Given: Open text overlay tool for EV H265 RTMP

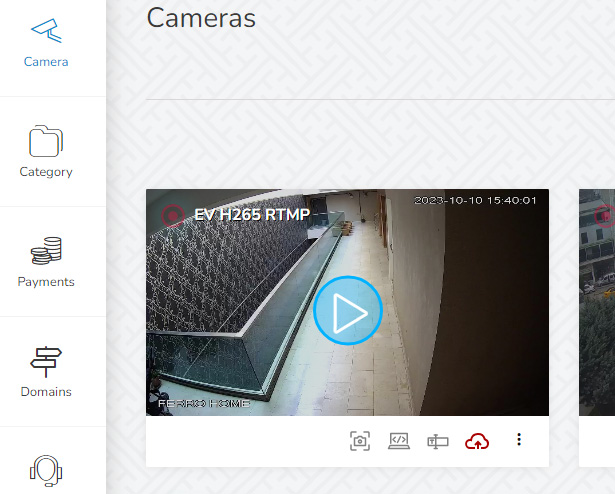Looking at the screenshot, I should 438,442.
